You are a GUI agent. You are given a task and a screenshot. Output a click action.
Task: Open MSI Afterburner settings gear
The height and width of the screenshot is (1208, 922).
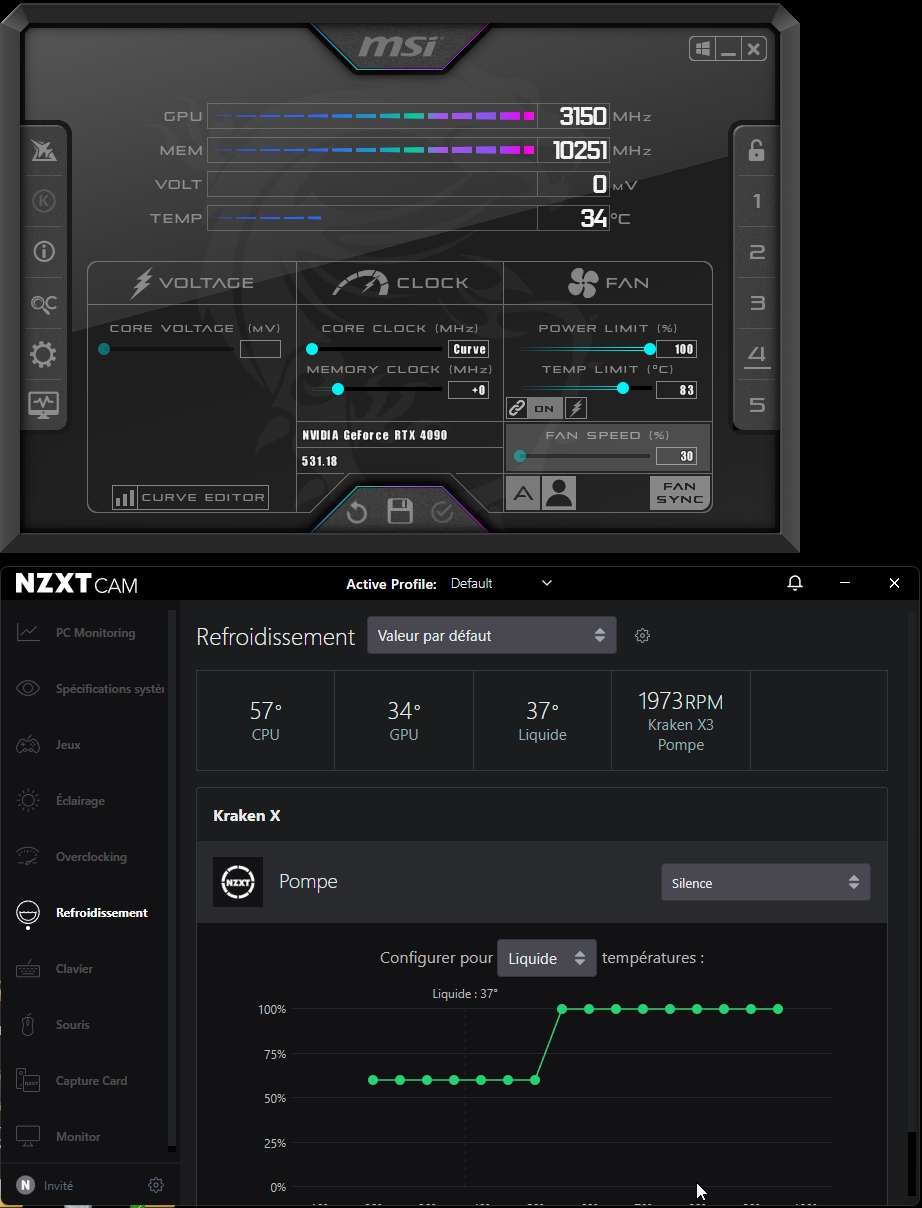[44, 355]
